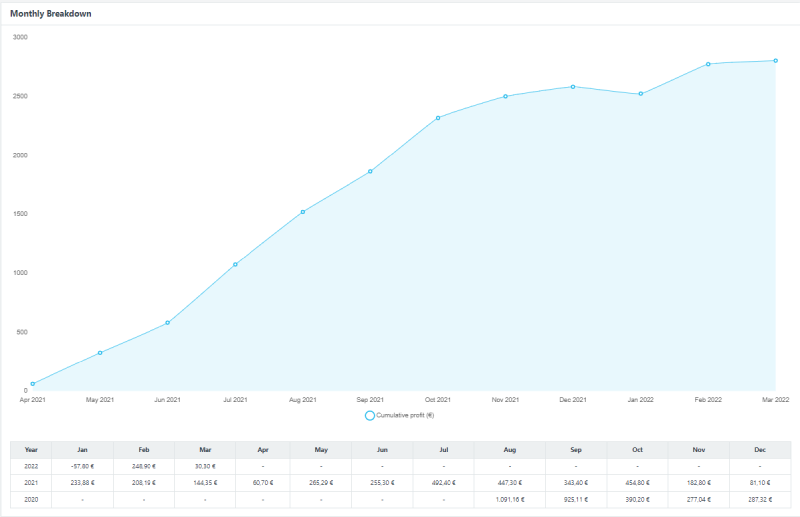Click the -57.60 € January 2022 cell
Image resolution: width=800 pixels, height=517 pixels.
(82, 466)
